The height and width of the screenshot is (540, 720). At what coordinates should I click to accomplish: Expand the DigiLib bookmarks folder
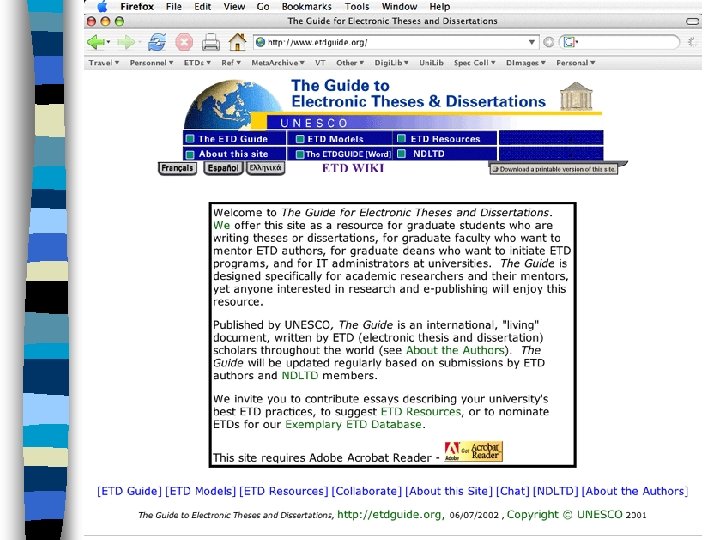tap(391, 62)
